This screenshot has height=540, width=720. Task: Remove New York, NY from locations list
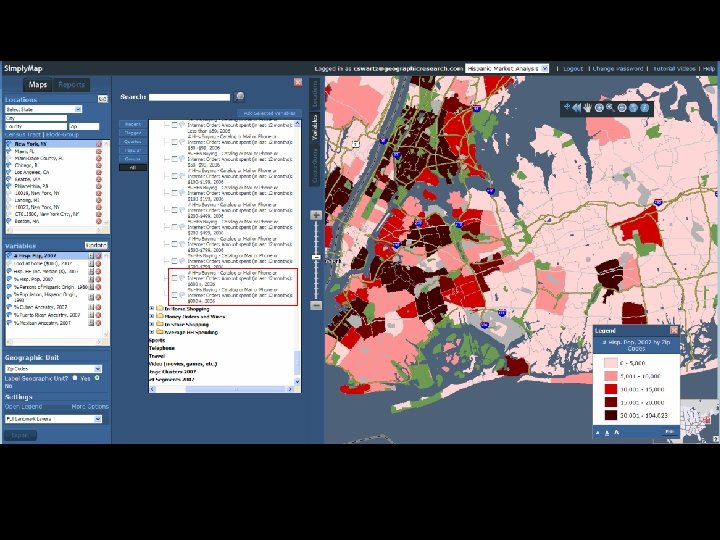98,144
